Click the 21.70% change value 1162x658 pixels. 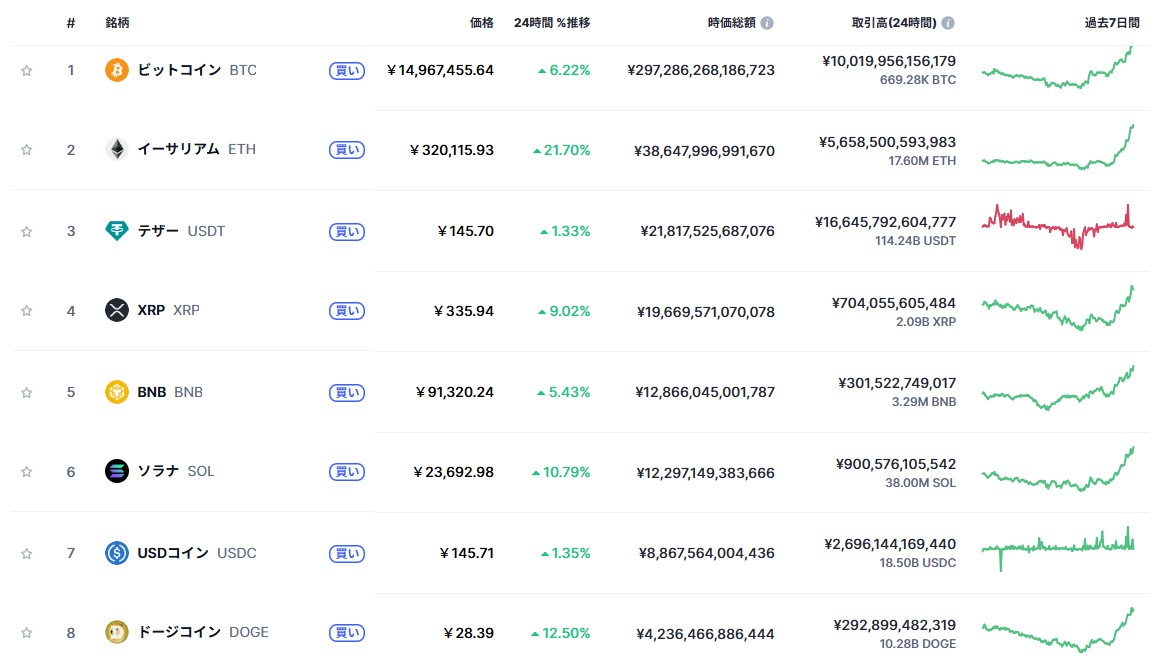(562, 150)
